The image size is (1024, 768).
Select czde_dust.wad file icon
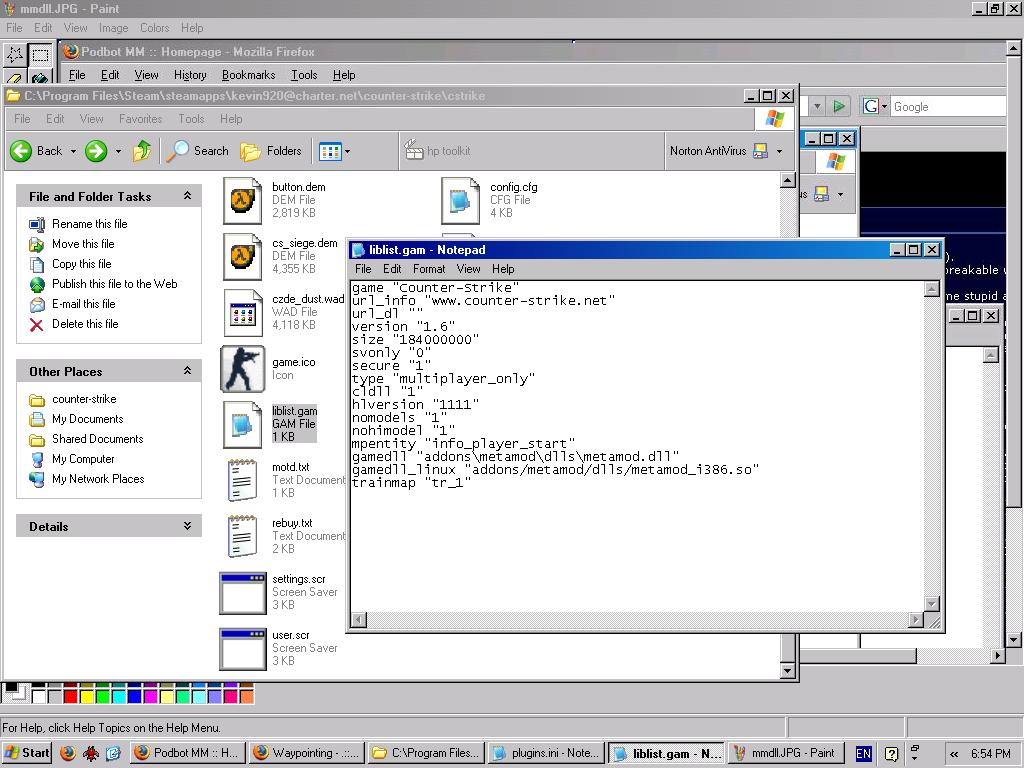(x=242, y=312)
